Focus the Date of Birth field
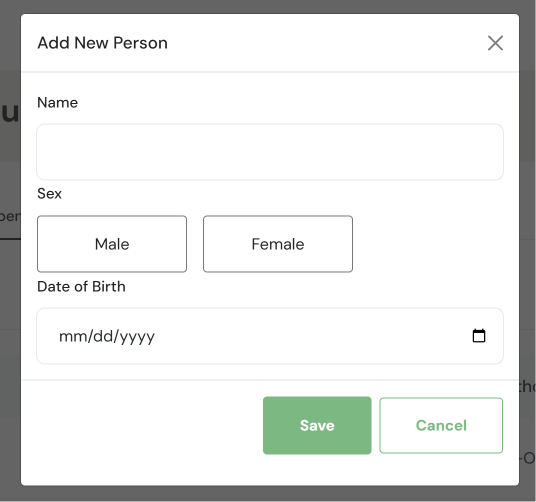 [x=270, y=336]
